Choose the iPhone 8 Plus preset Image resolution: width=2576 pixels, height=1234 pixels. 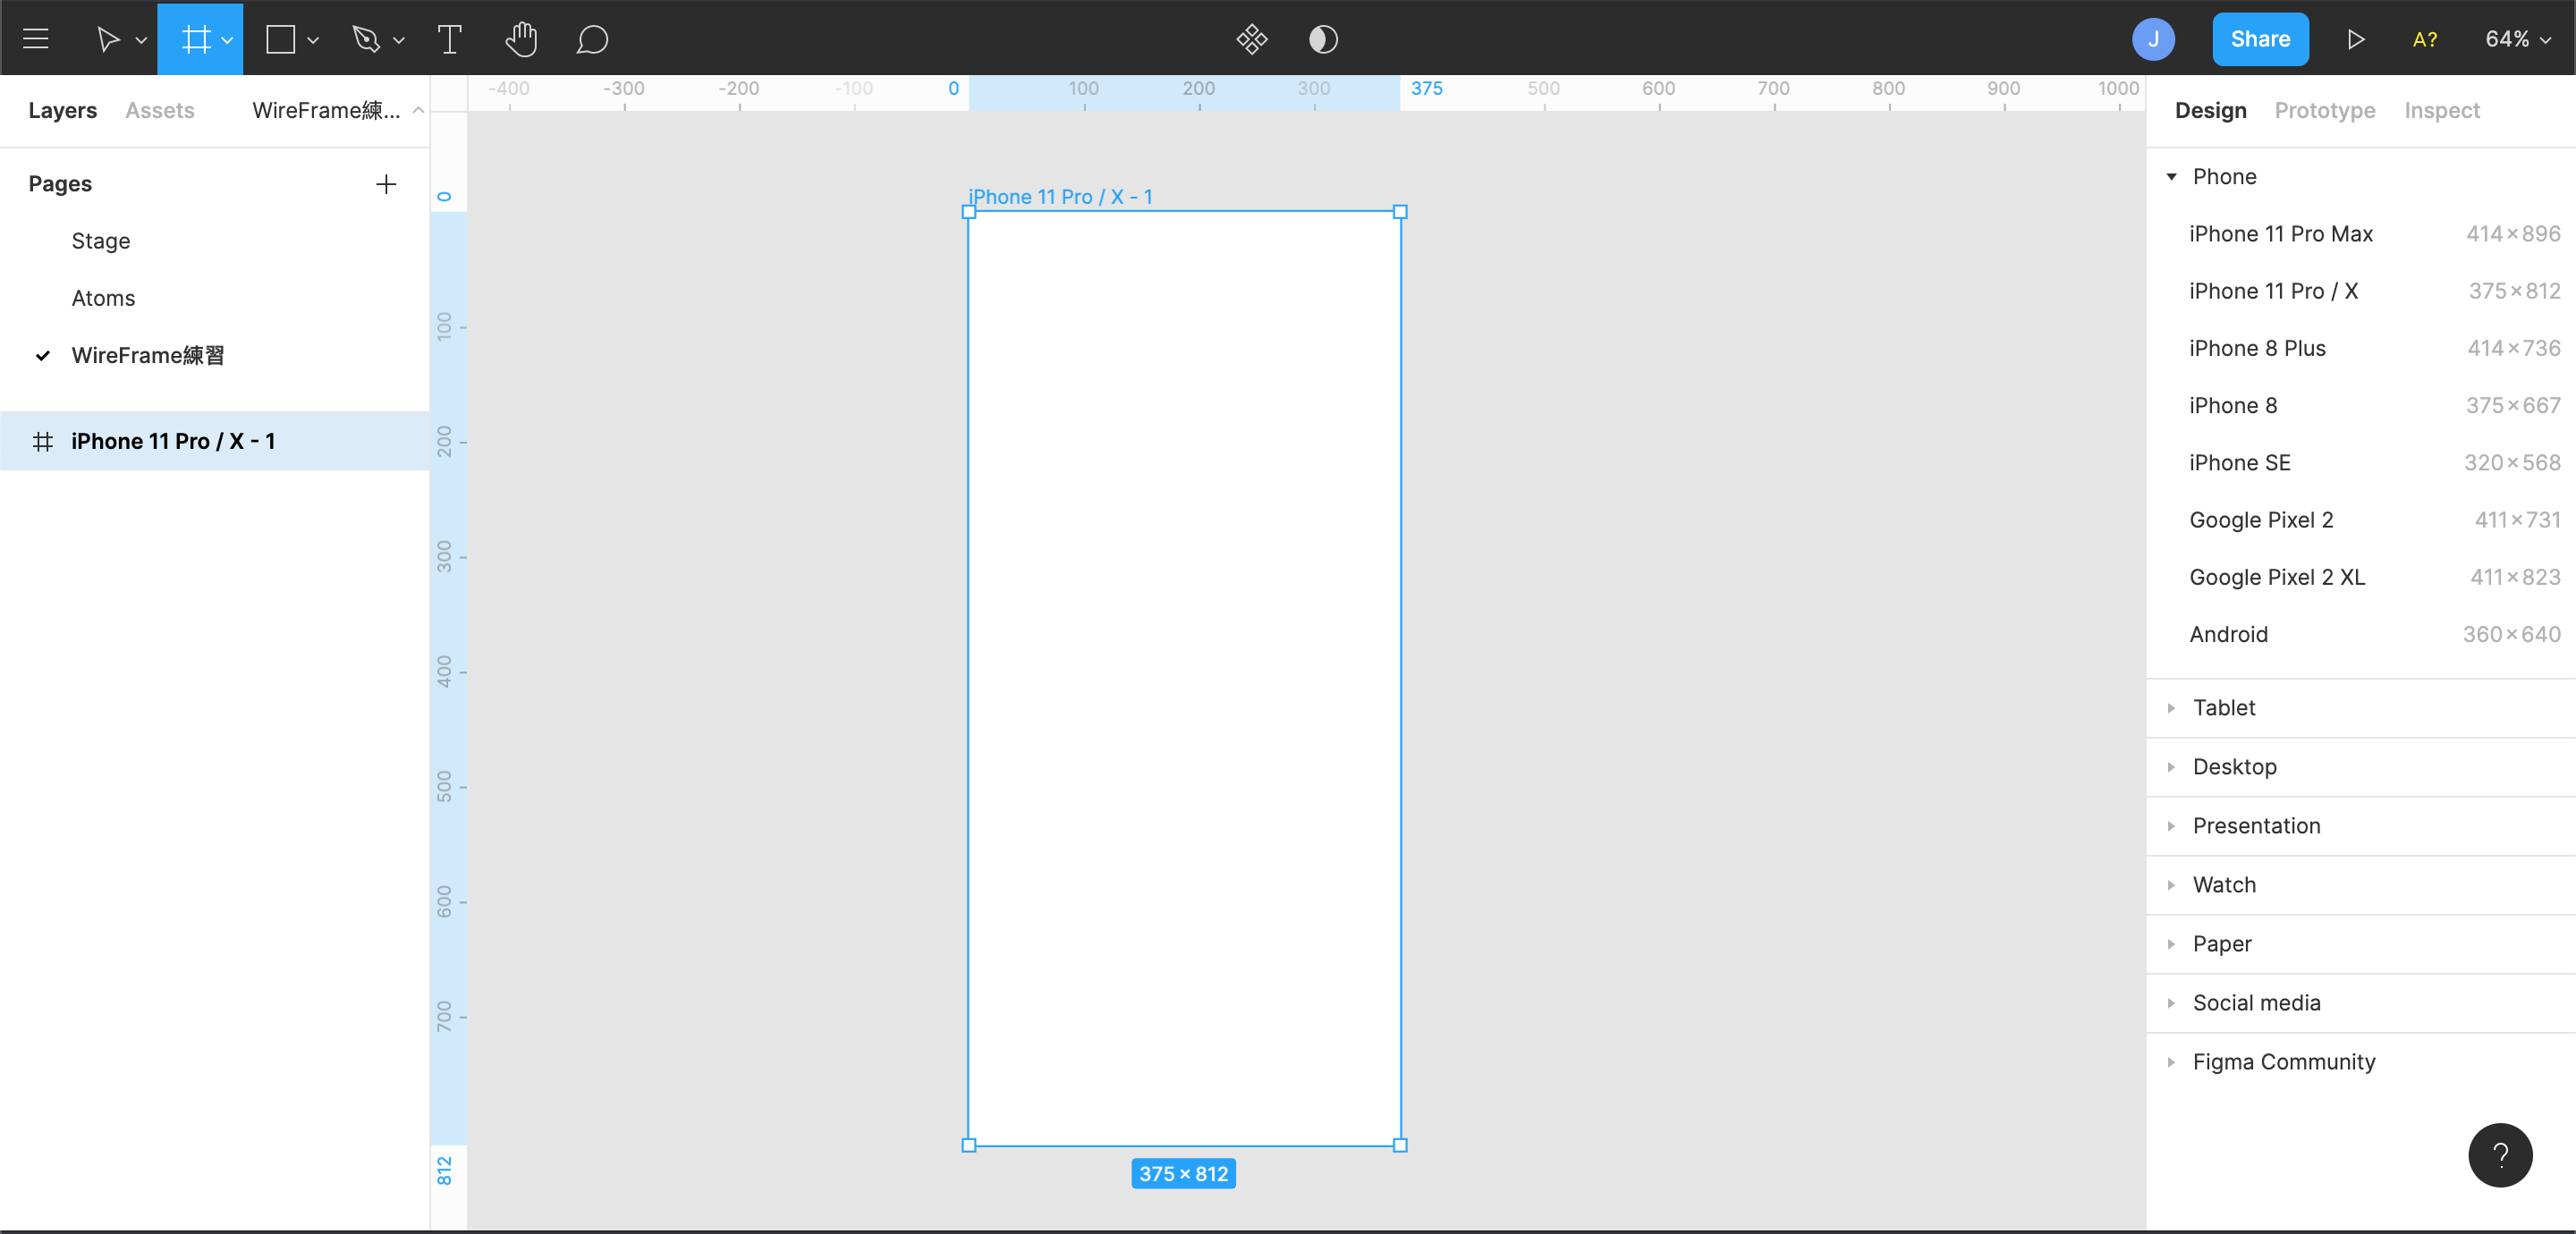[x=2257, y=348]
